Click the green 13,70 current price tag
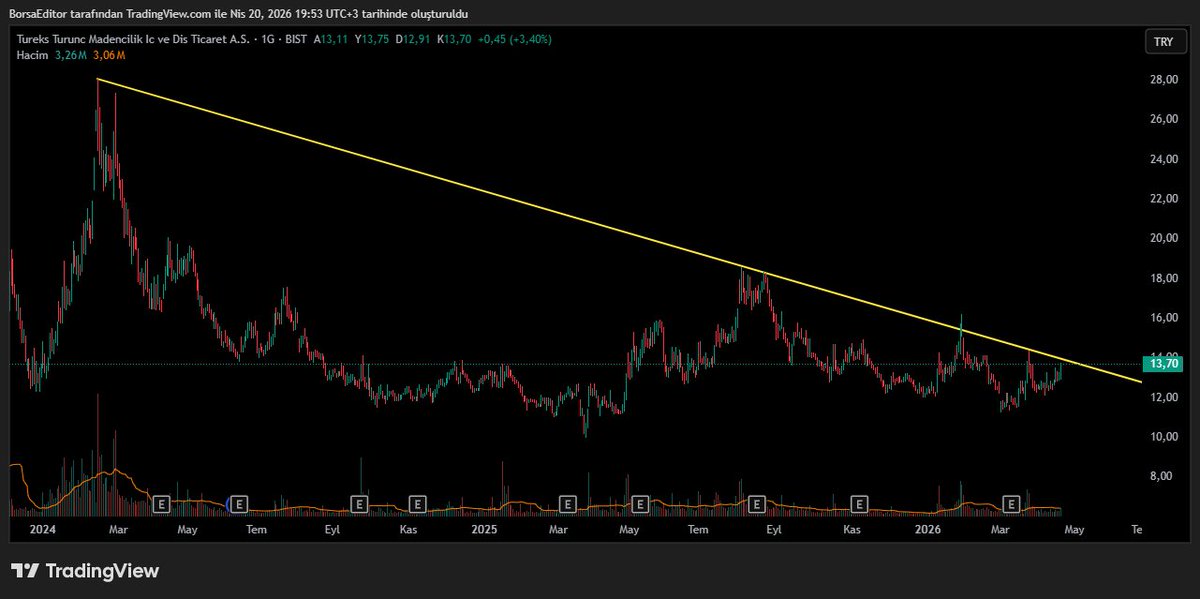The width and height of the screenshot is (1200, 599). 1161,365
